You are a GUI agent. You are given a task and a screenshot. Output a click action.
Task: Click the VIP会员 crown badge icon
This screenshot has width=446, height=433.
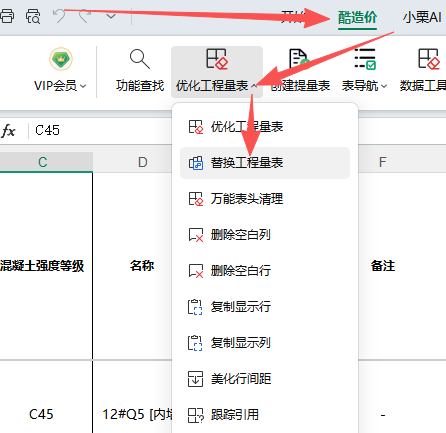[x=61, y=59]
